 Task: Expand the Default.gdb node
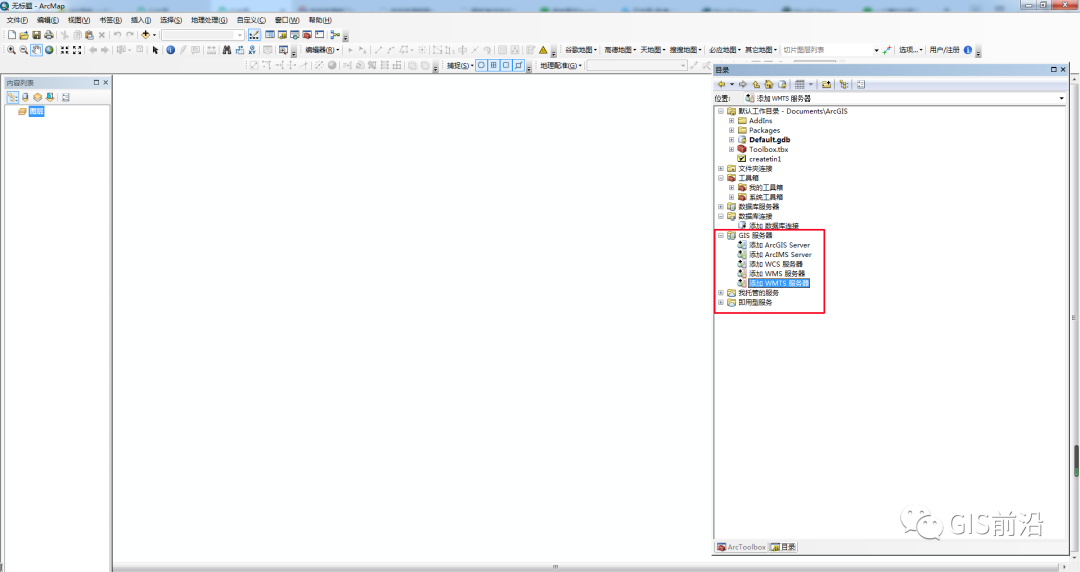click(x=731, y=139)
